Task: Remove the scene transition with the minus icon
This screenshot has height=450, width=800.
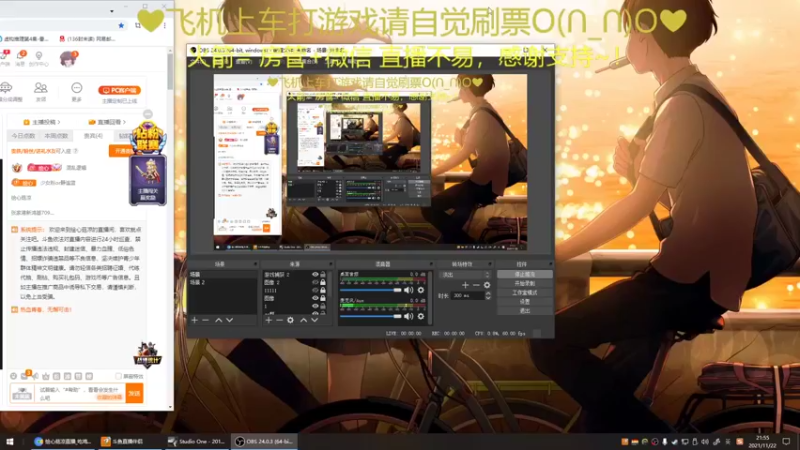Action: 476,285
